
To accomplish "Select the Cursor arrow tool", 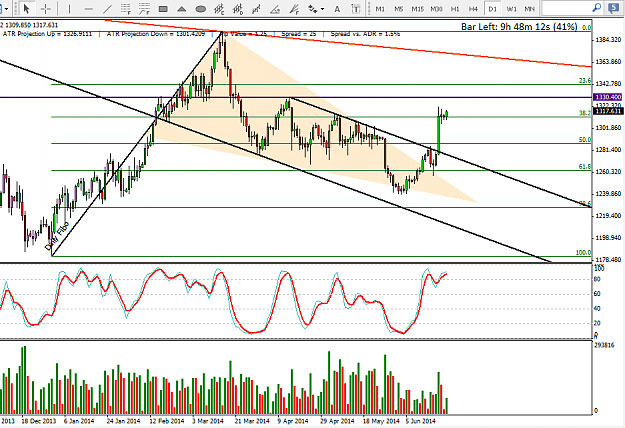I will 26,8.
